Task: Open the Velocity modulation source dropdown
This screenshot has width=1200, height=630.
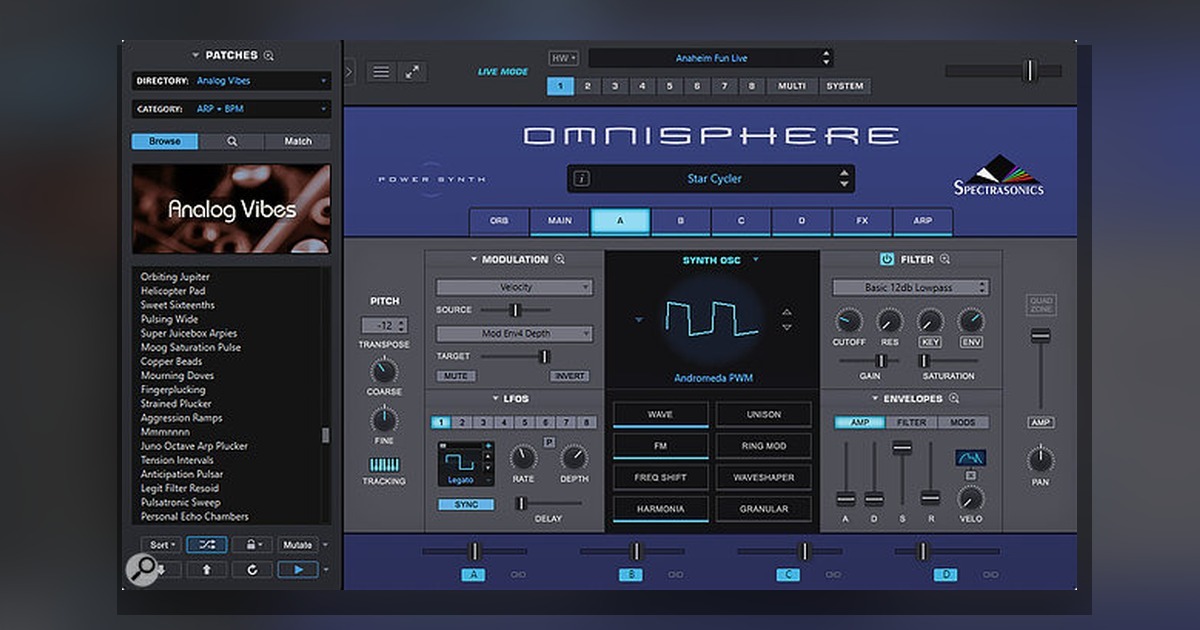Action: pos(514,287)
